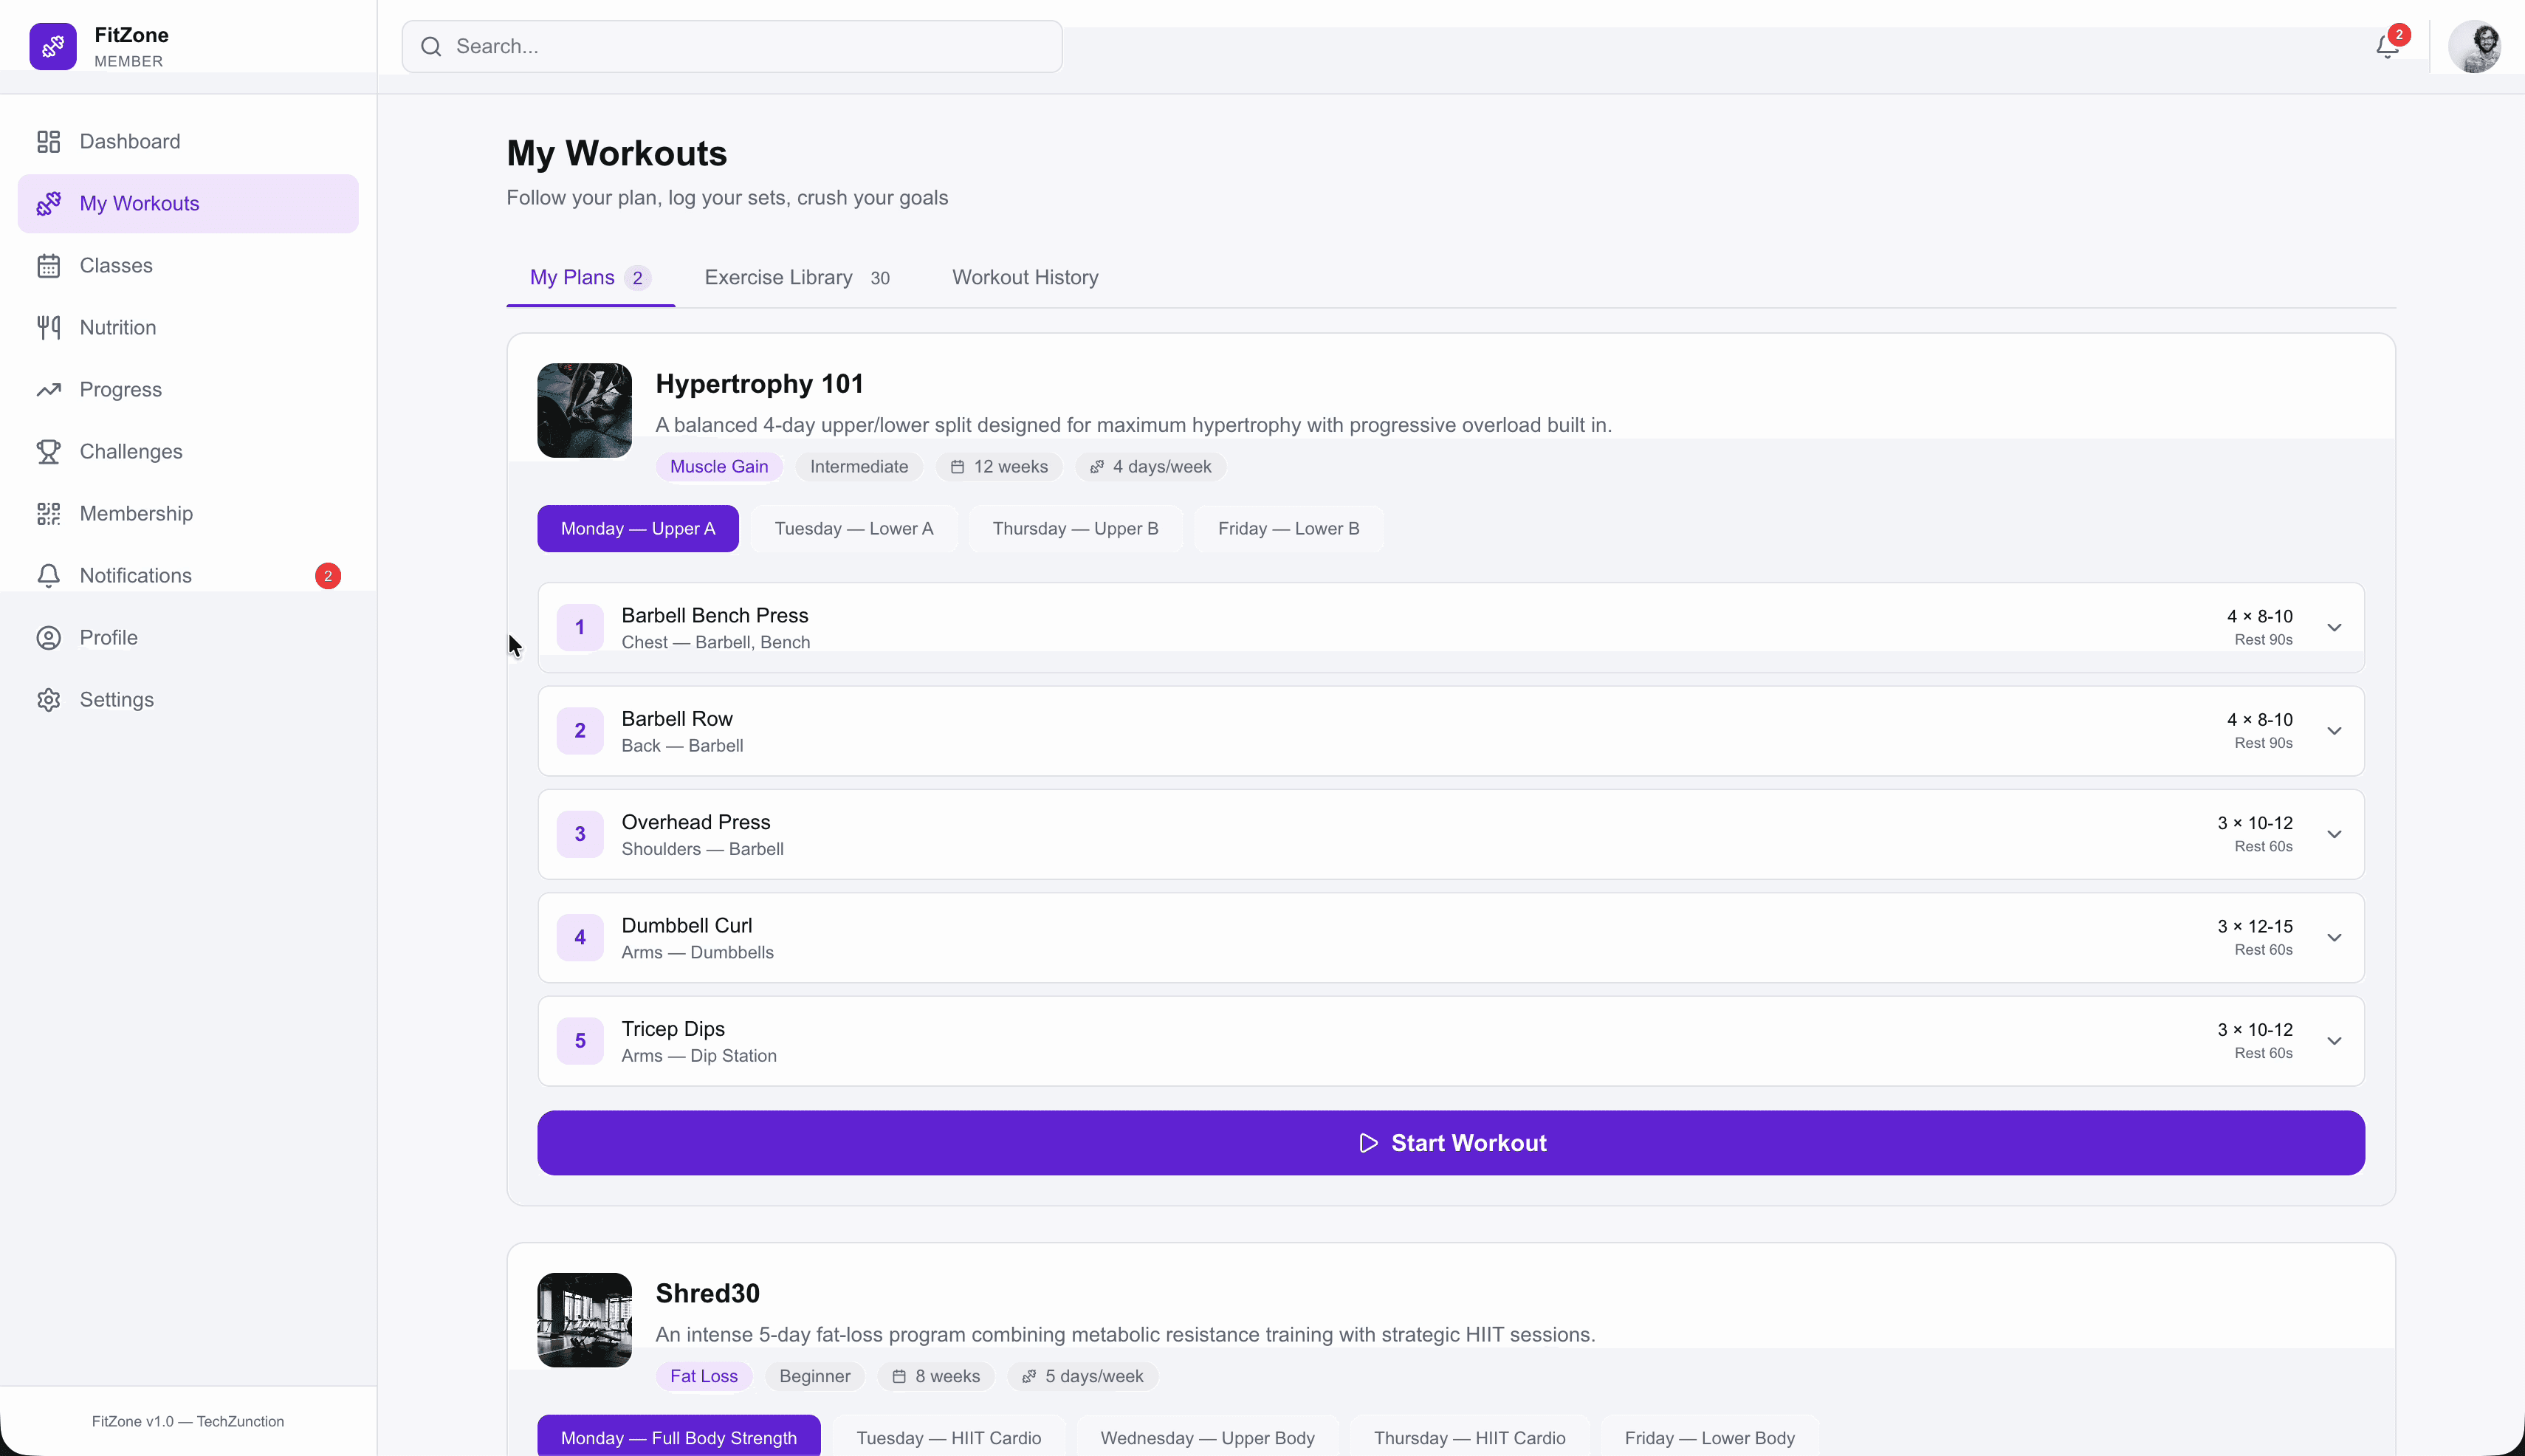Image resolution: width=2525 pixels, height=1456 pixels.
Task: Open Settings from the sidebar
Action: (x=116, y=699)
